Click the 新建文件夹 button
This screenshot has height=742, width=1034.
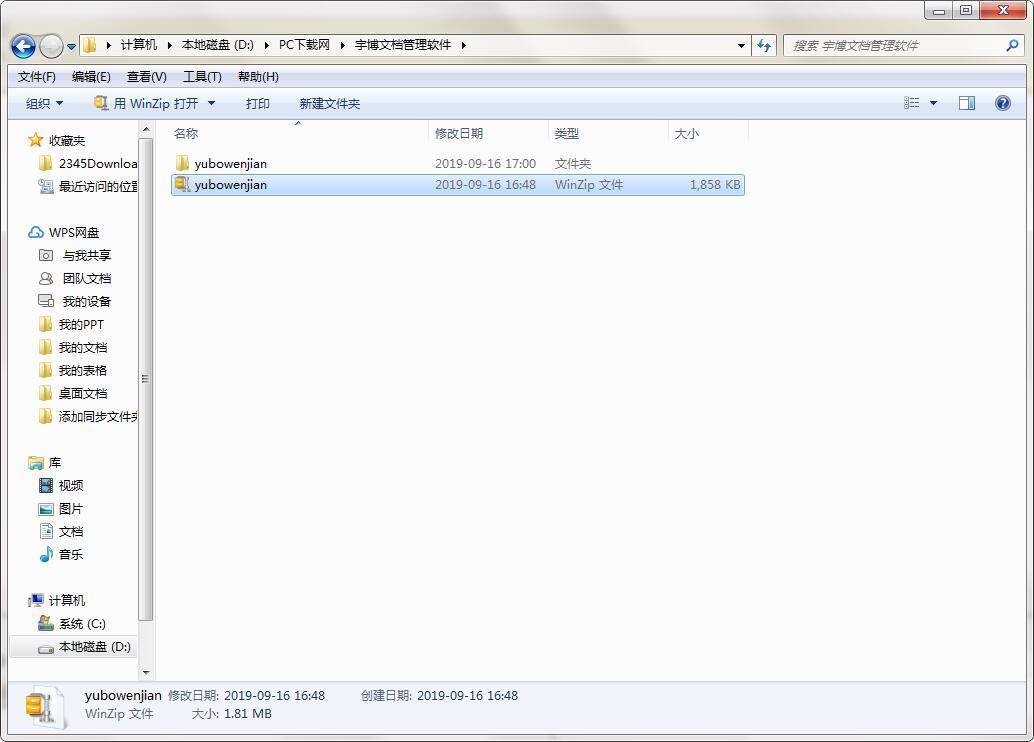[330, 104]
